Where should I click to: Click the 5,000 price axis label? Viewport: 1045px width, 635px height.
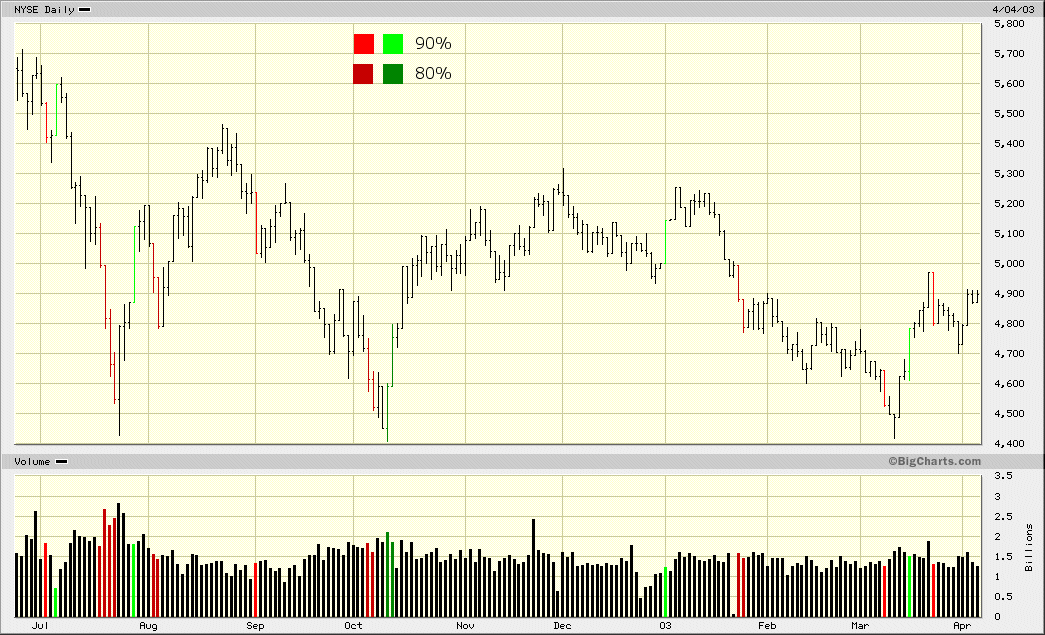coord(1009,264)
